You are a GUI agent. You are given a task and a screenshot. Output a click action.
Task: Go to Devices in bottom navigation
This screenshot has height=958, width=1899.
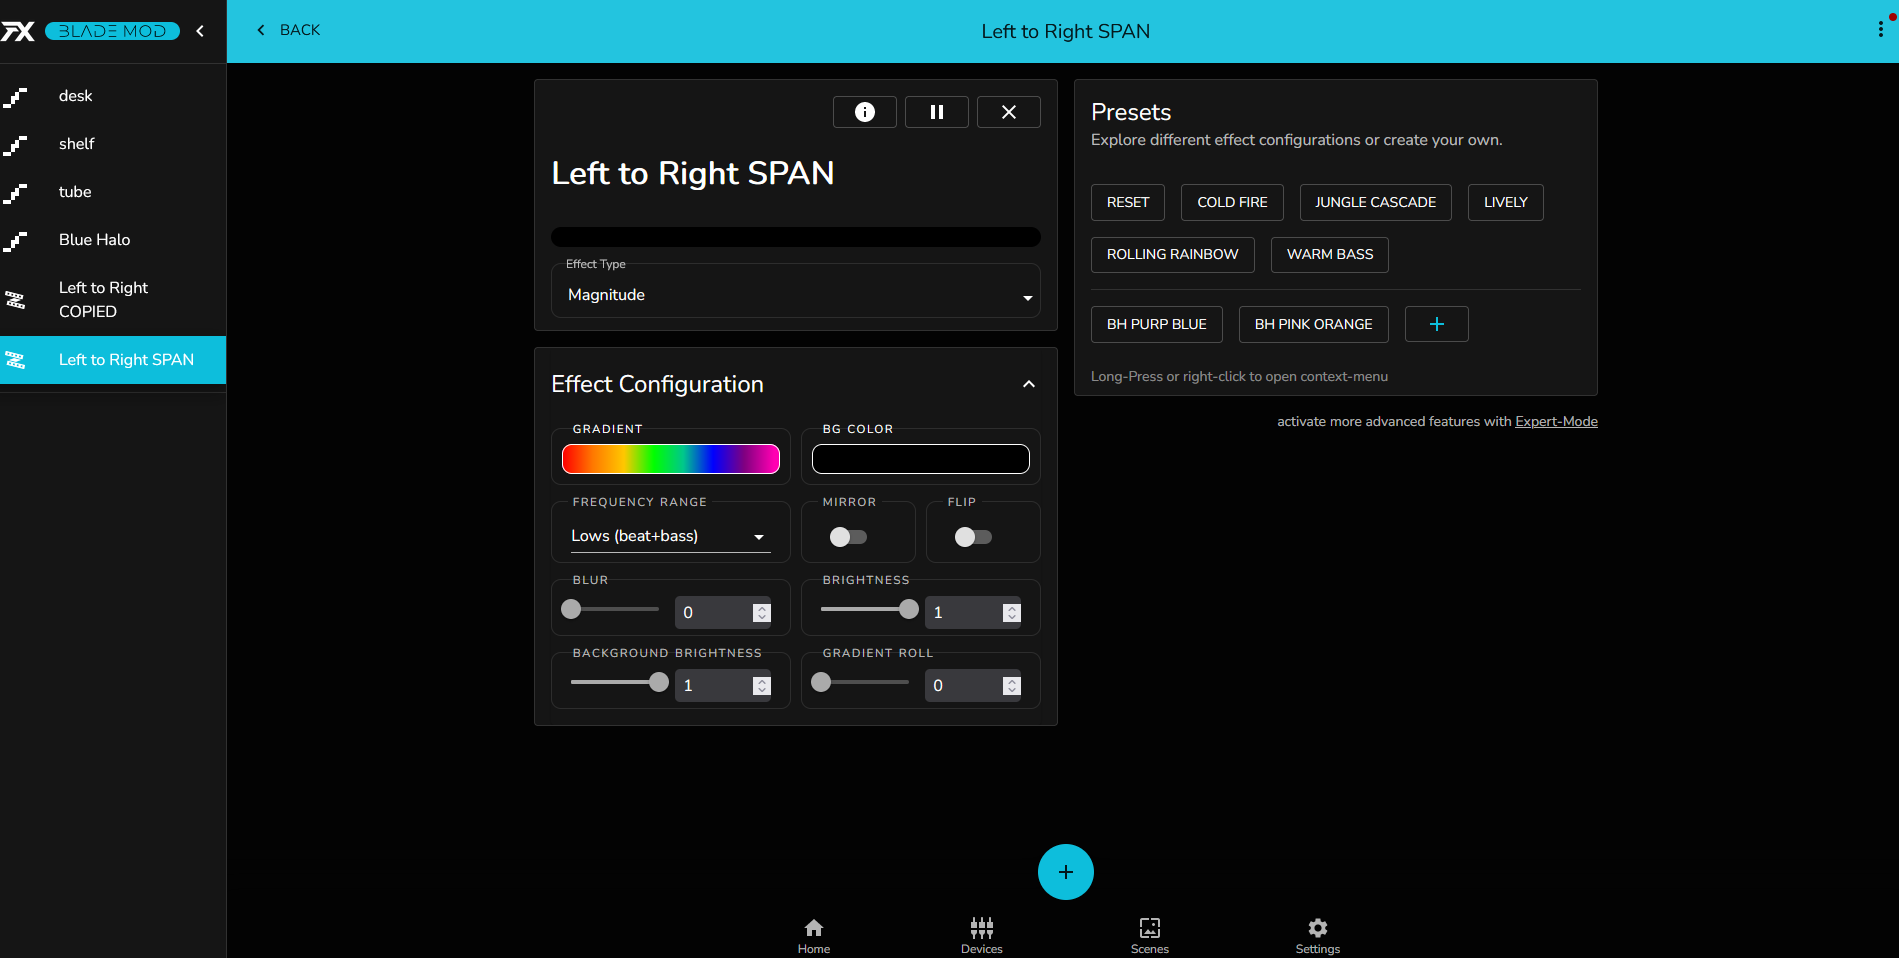click(981, 935)
